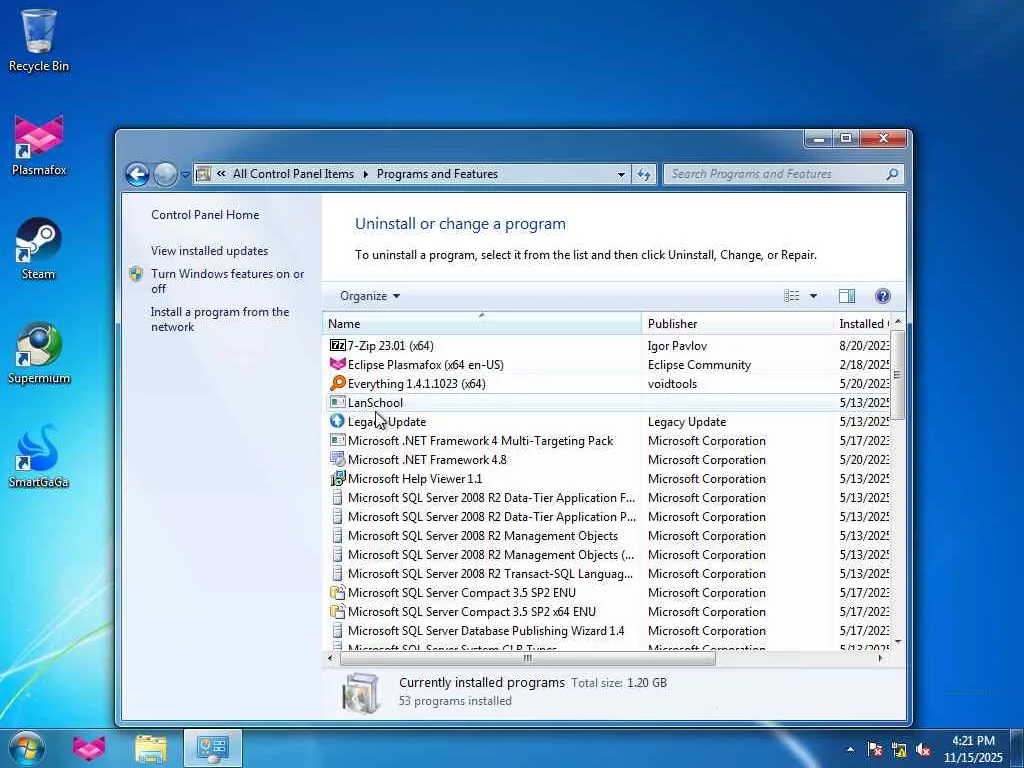Click the horizontal scrollbar right arrow
Viewport: 1024px width, 768px height.
click(881, 658)
